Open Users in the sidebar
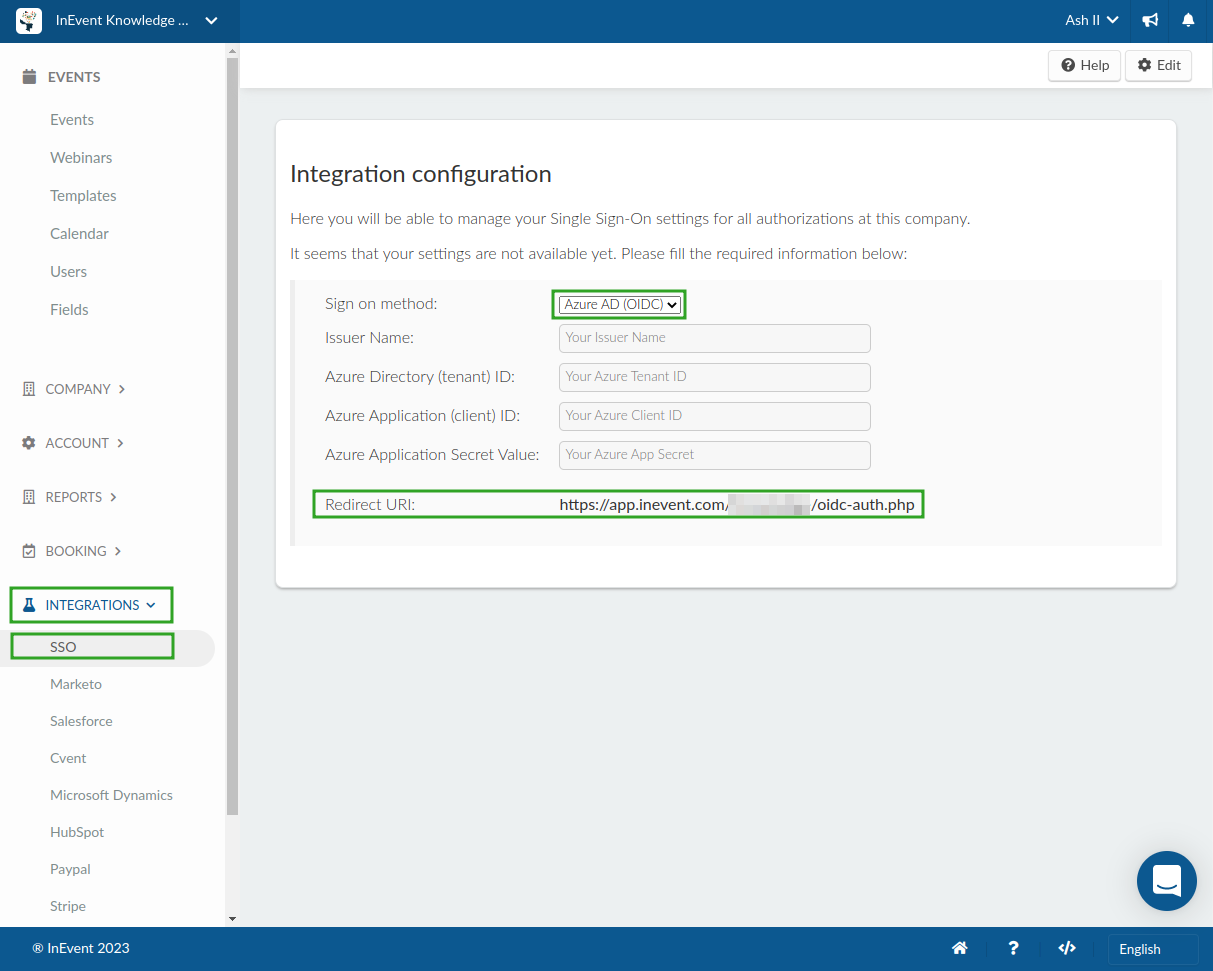Image resolution: width=1213 pixels, height=971 pixels. (68, 272)
